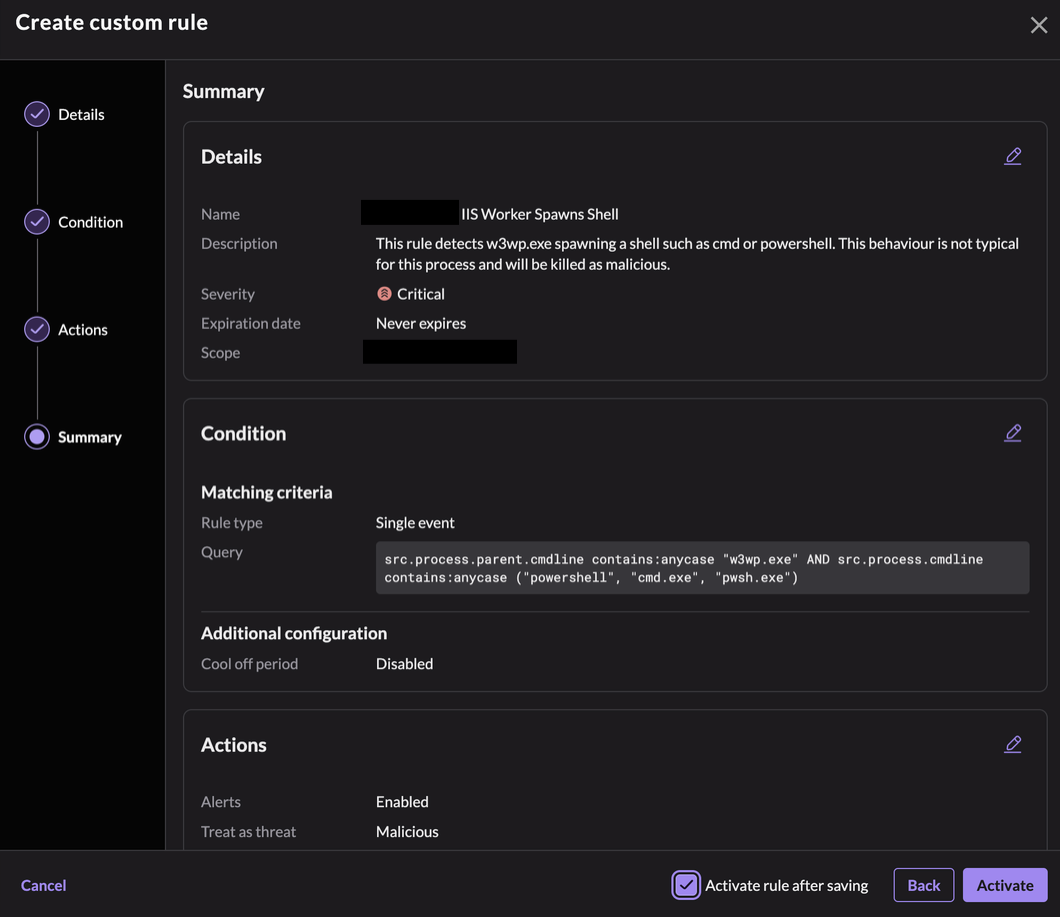The image size is (1060, 917).
Task: Close the Create custom rule dialog
Action: pyautogui.click(x=1038, y=25)
